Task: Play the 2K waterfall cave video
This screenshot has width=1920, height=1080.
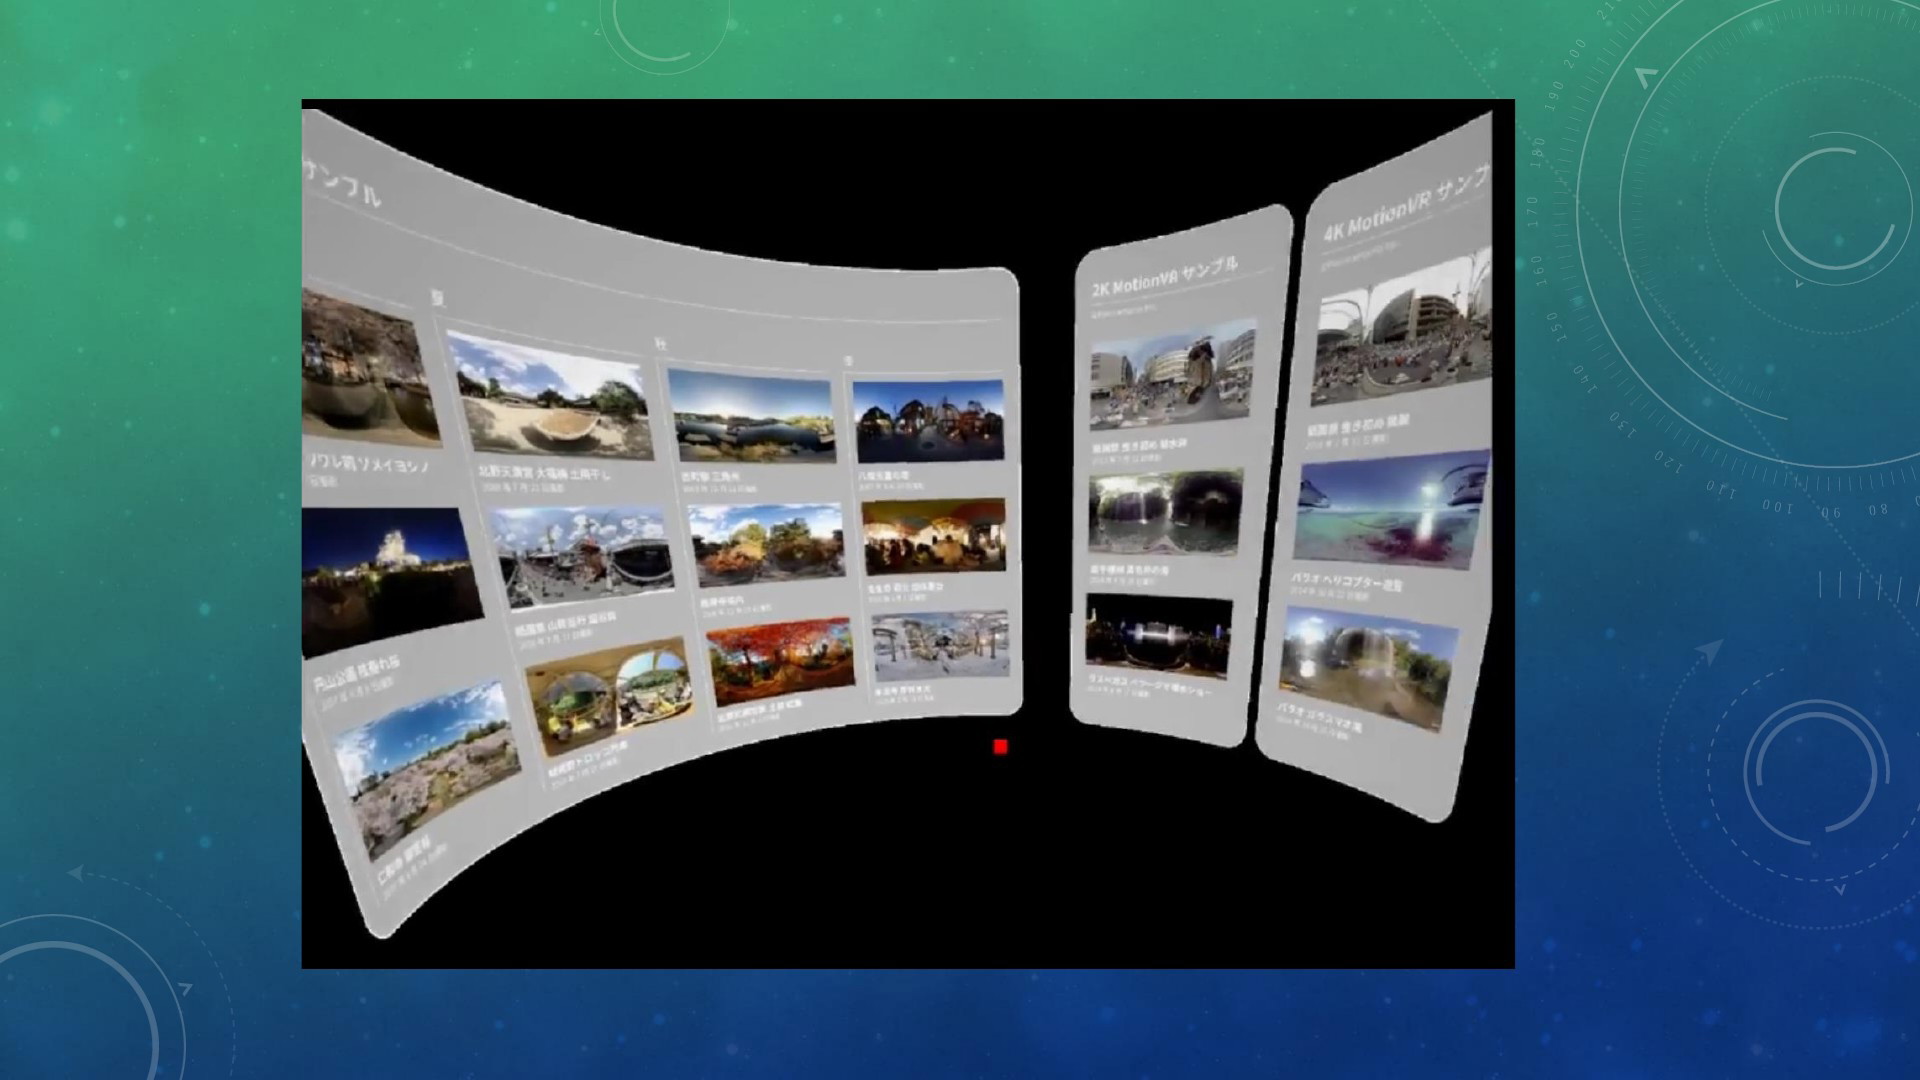Action: pyautogui.click(x=1165, y=511)
